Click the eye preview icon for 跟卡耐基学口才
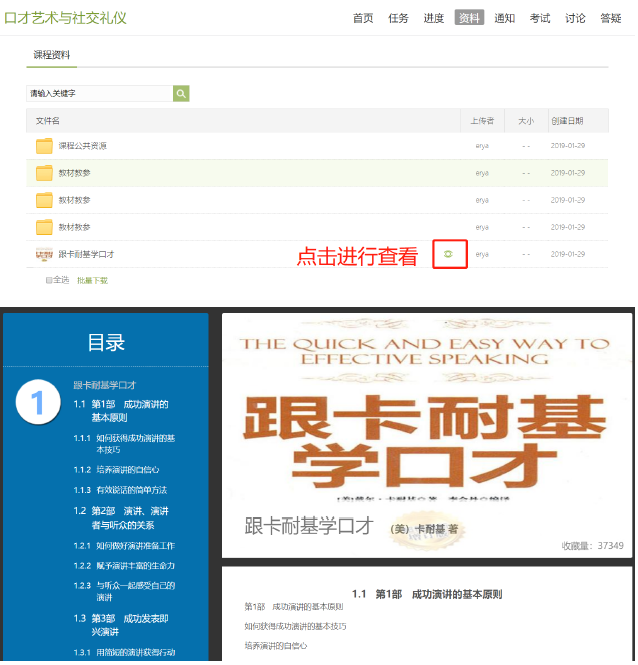The width and height of the screenshot is (638, 665). click(449, 254)
